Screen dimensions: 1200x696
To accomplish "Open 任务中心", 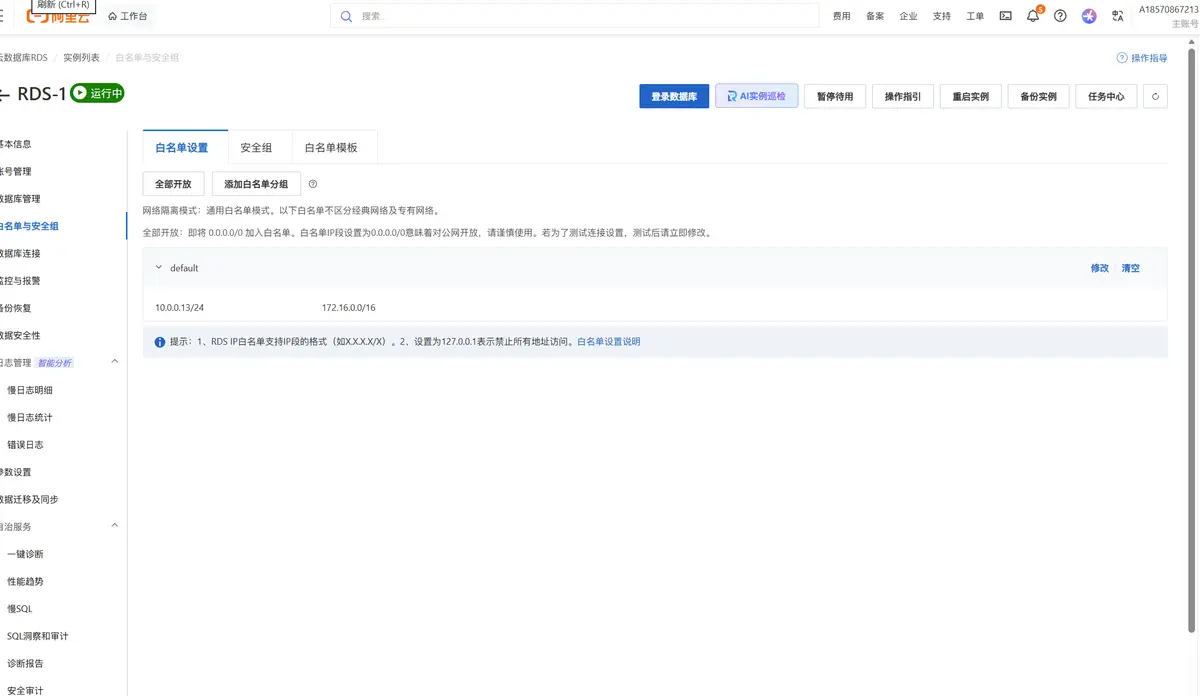I will pos(1106,96).
